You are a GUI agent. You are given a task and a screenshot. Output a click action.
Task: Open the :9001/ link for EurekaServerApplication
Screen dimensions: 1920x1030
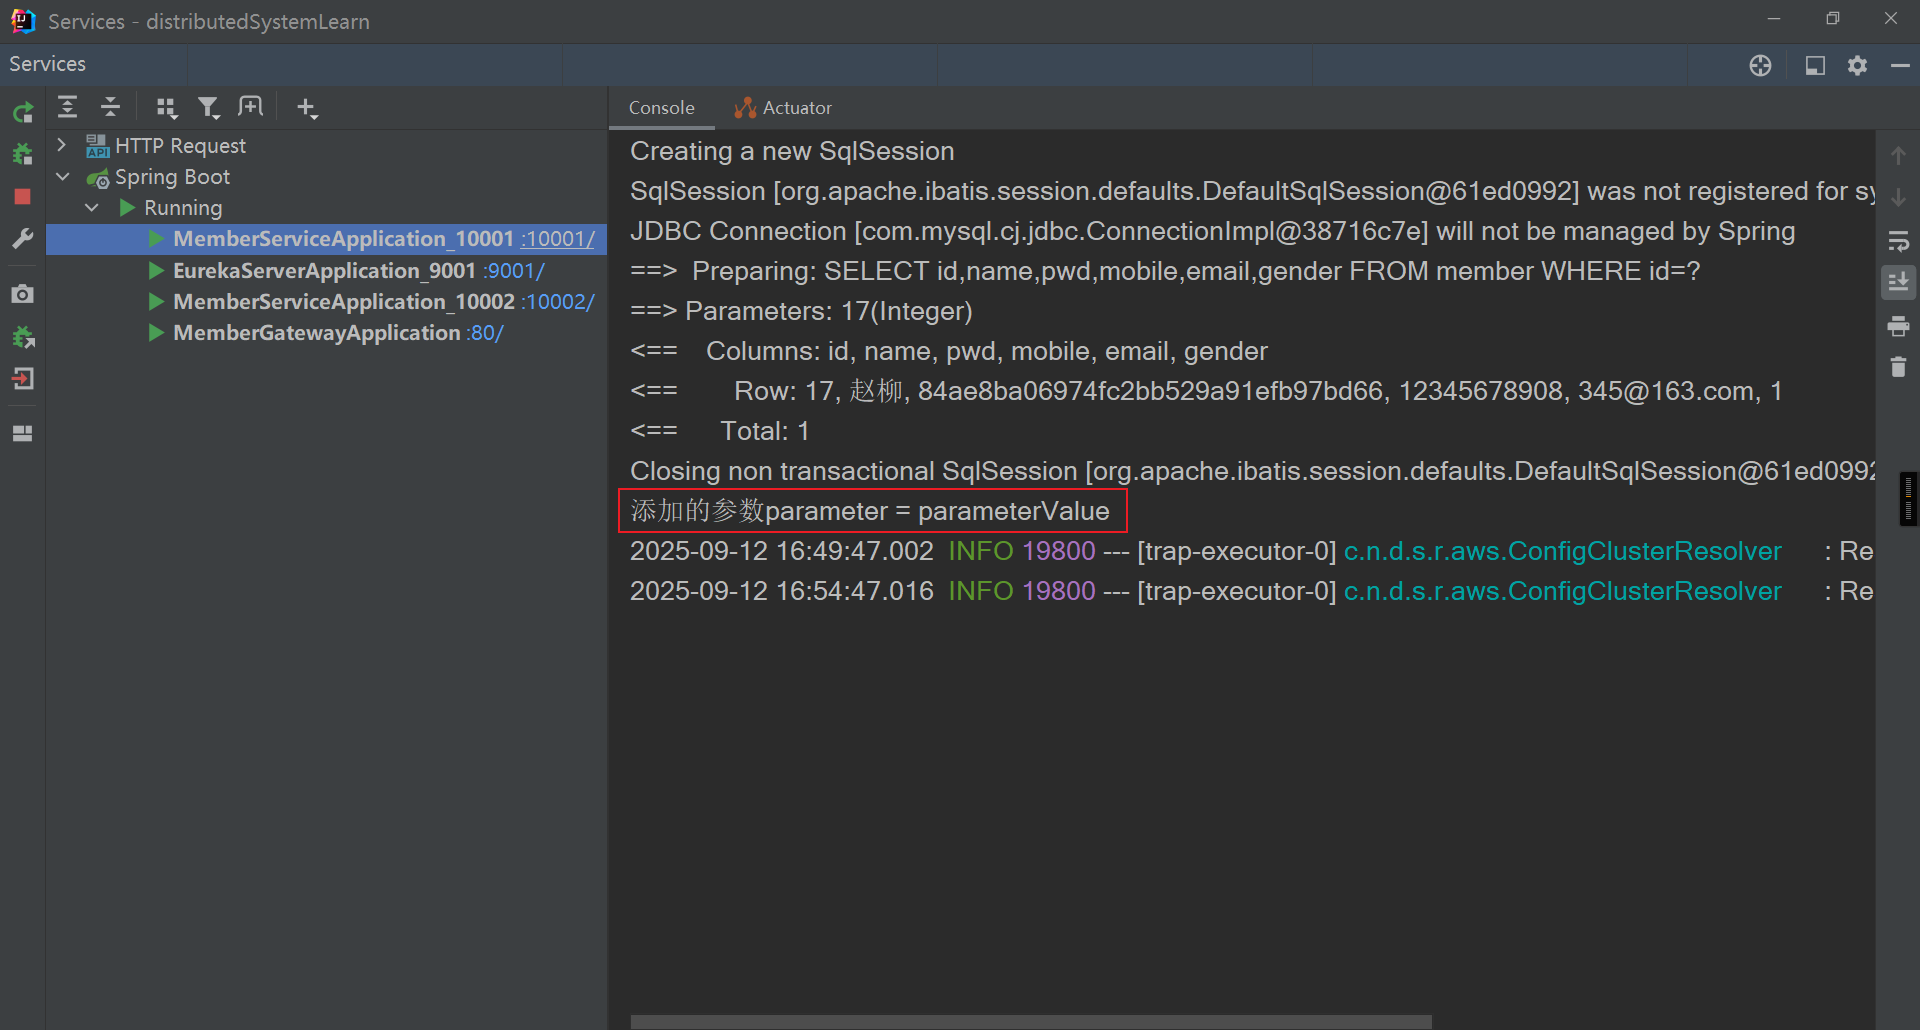coord(514,271)
